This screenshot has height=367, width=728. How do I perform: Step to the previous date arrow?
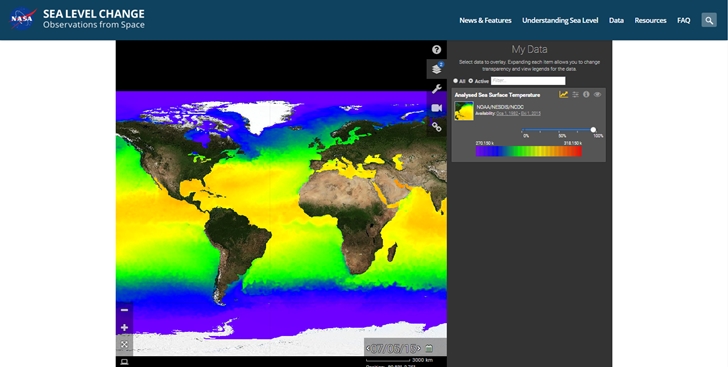(x=368, y=348)
